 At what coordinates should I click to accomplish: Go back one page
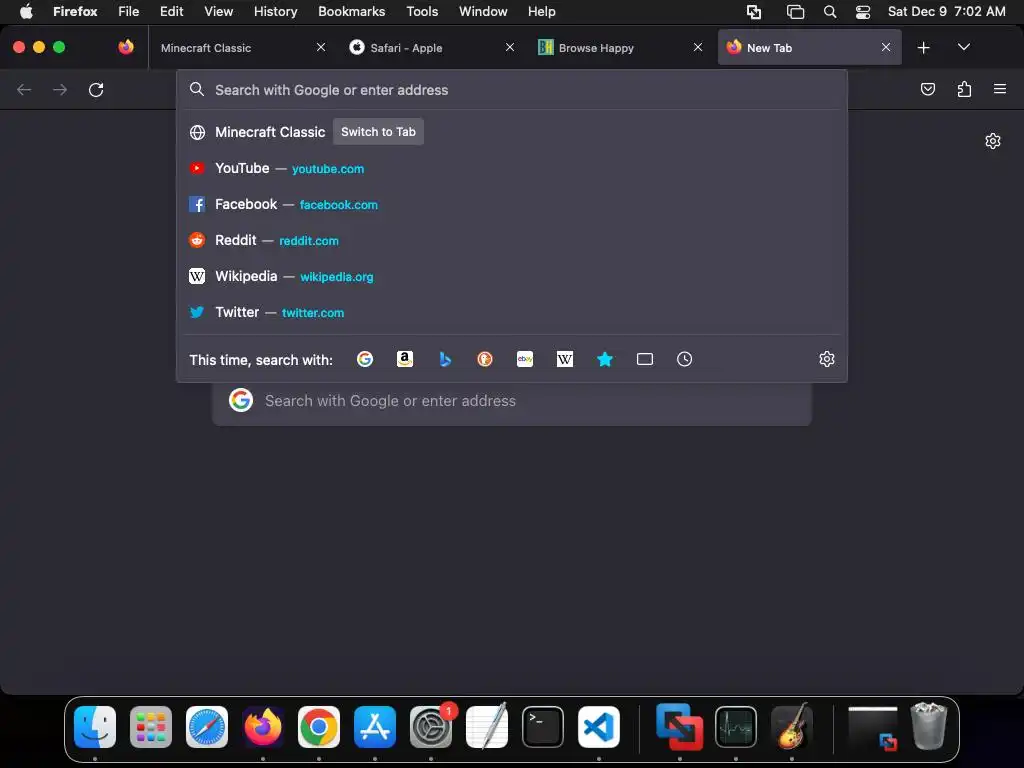24,89
